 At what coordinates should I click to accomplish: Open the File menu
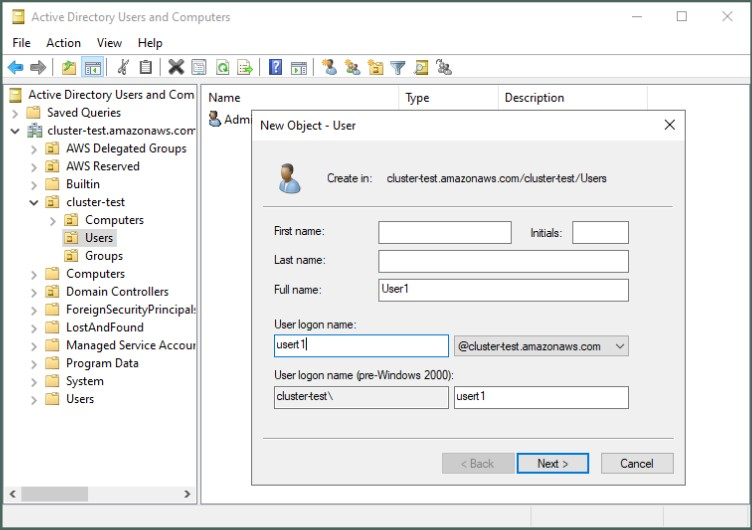[22, 43]
